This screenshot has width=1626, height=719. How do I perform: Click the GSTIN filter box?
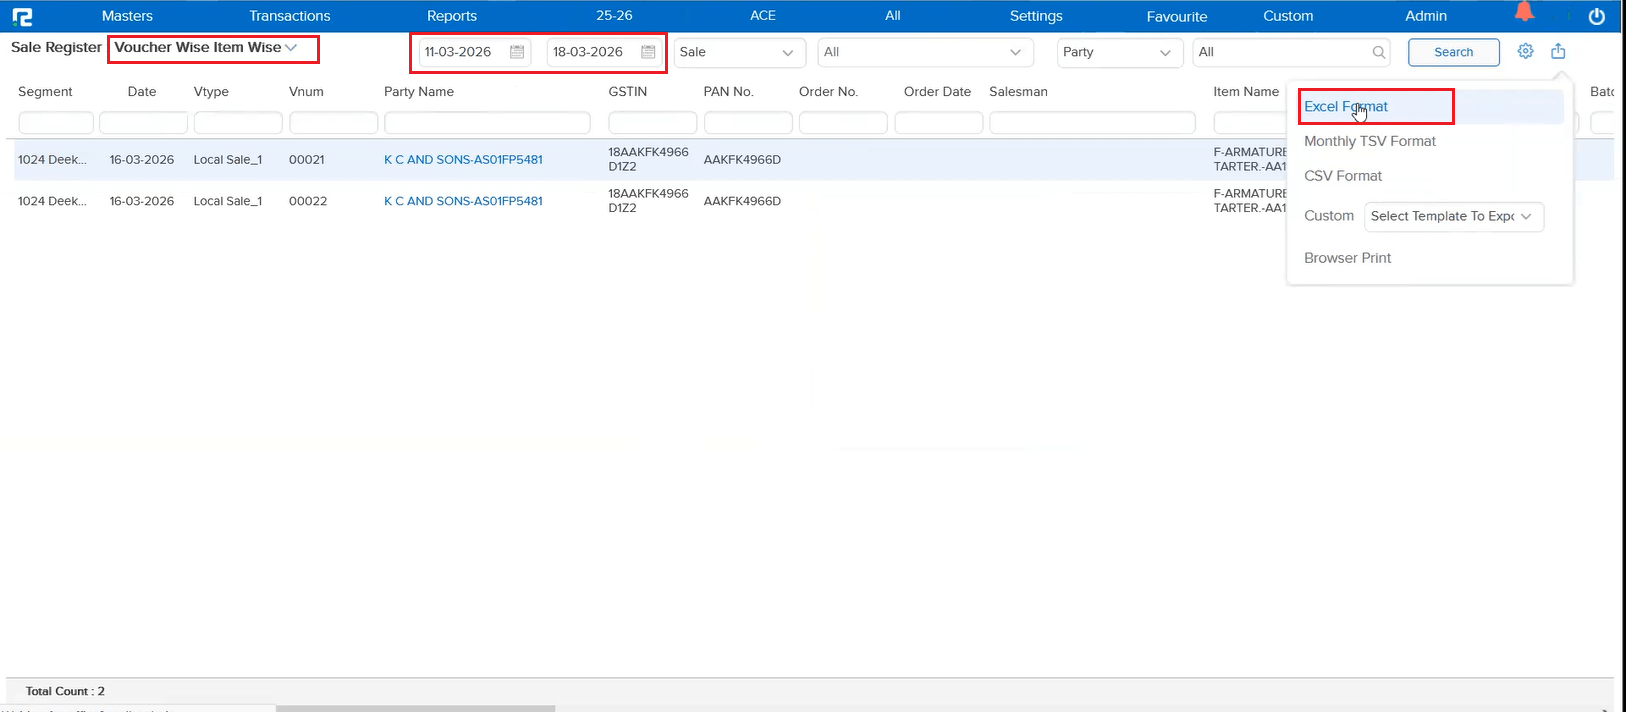[x=653, y=122]
